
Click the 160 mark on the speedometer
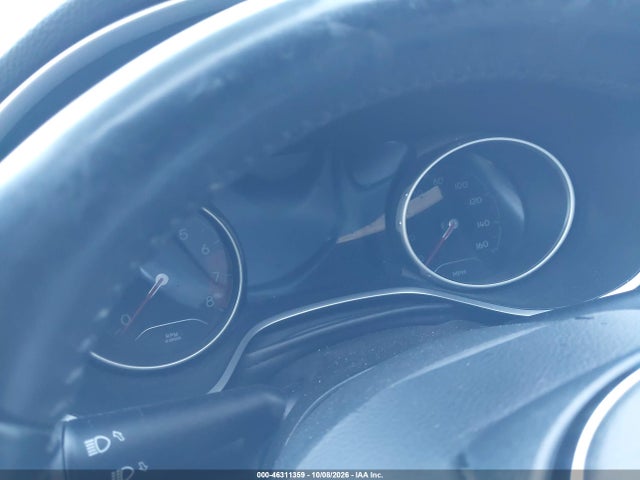(x=482, y=244)
